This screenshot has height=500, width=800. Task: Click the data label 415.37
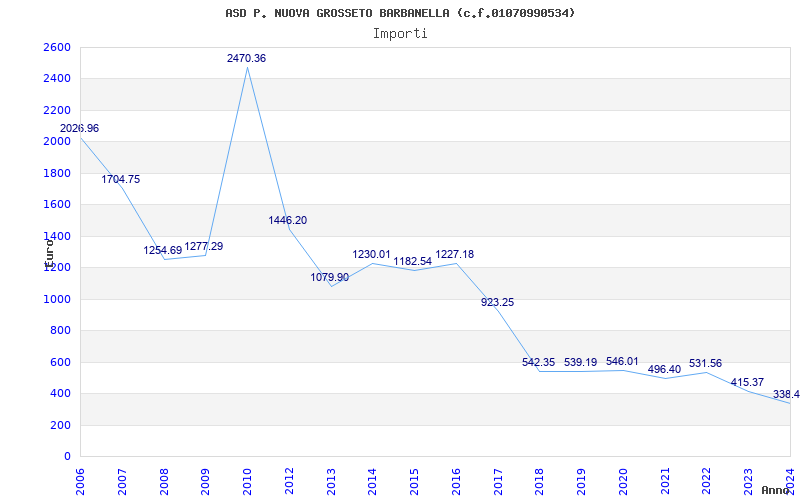[747, 382]
